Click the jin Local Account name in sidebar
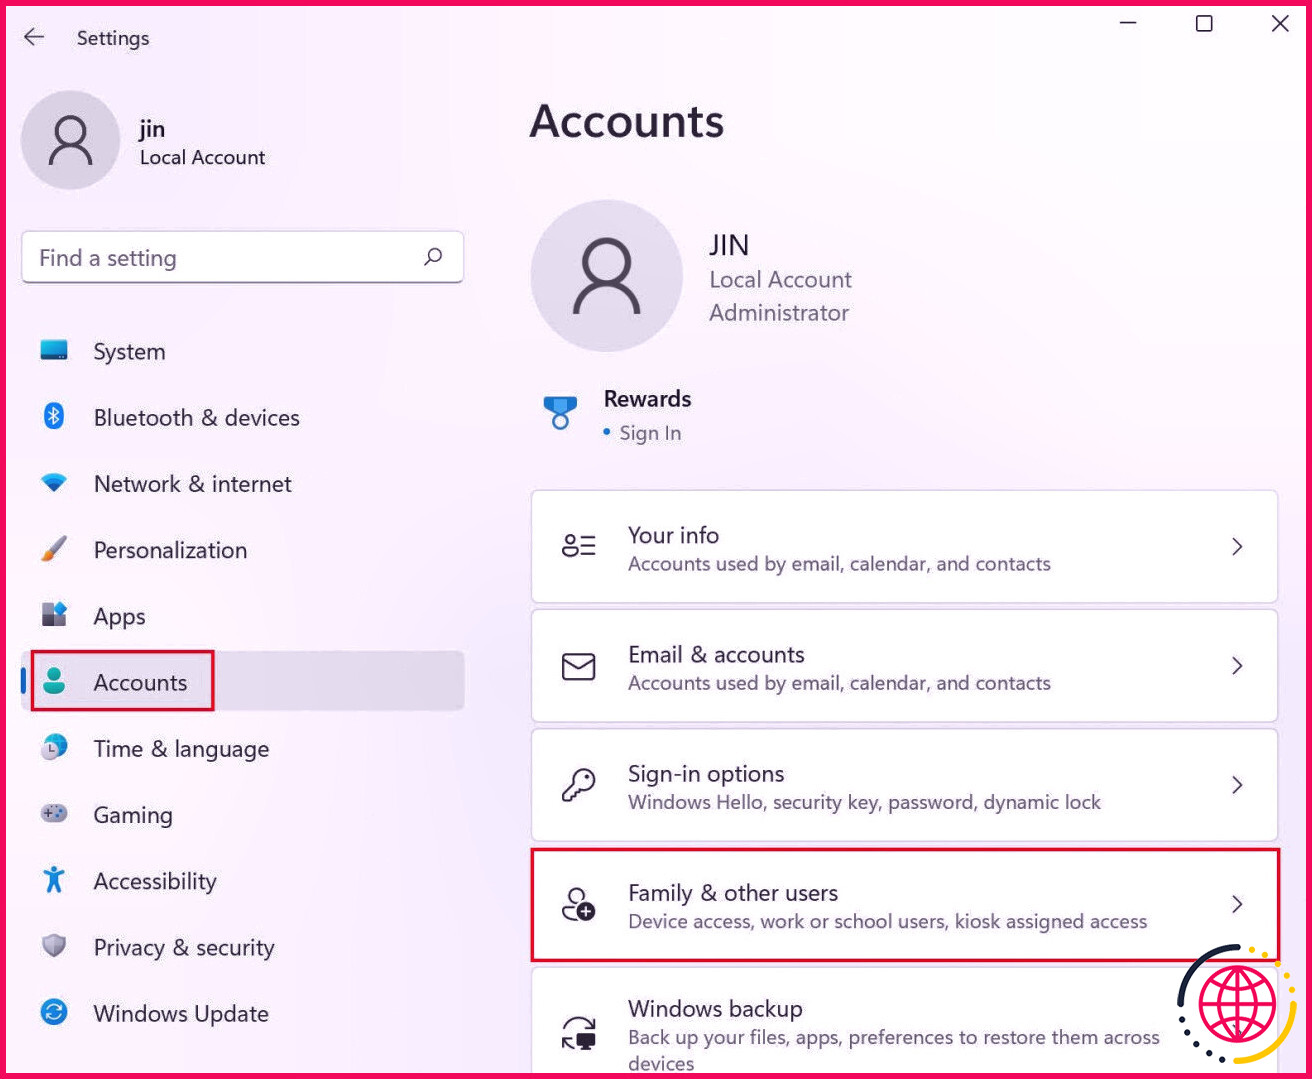 pos(202,142)
